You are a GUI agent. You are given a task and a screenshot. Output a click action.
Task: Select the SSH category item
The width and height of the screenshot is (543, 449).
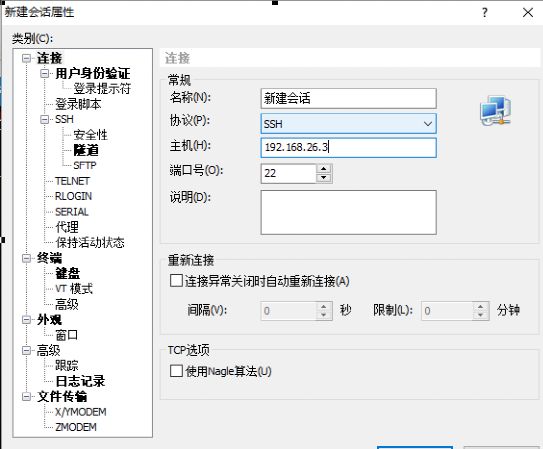64,119
